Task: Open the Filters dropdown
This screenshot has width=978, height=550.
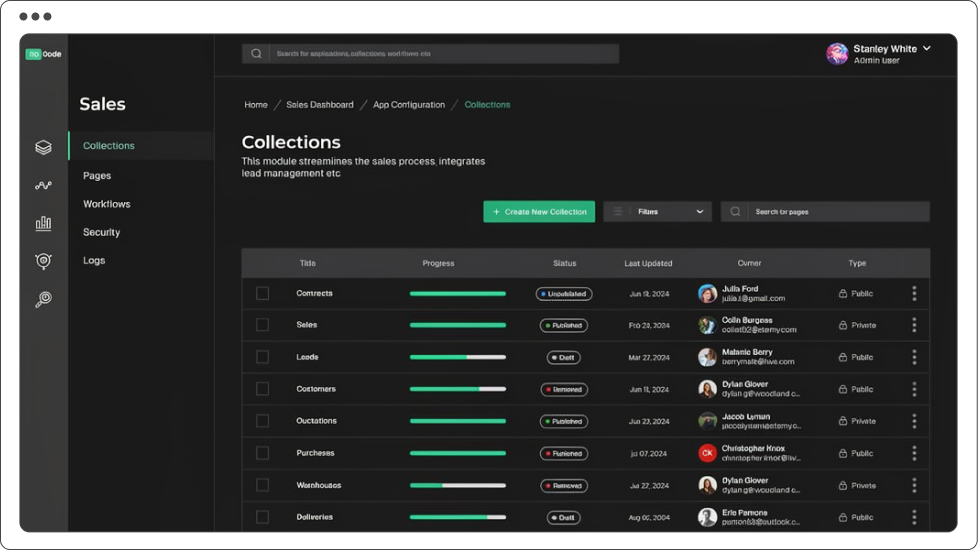Action: pos(657,211)
